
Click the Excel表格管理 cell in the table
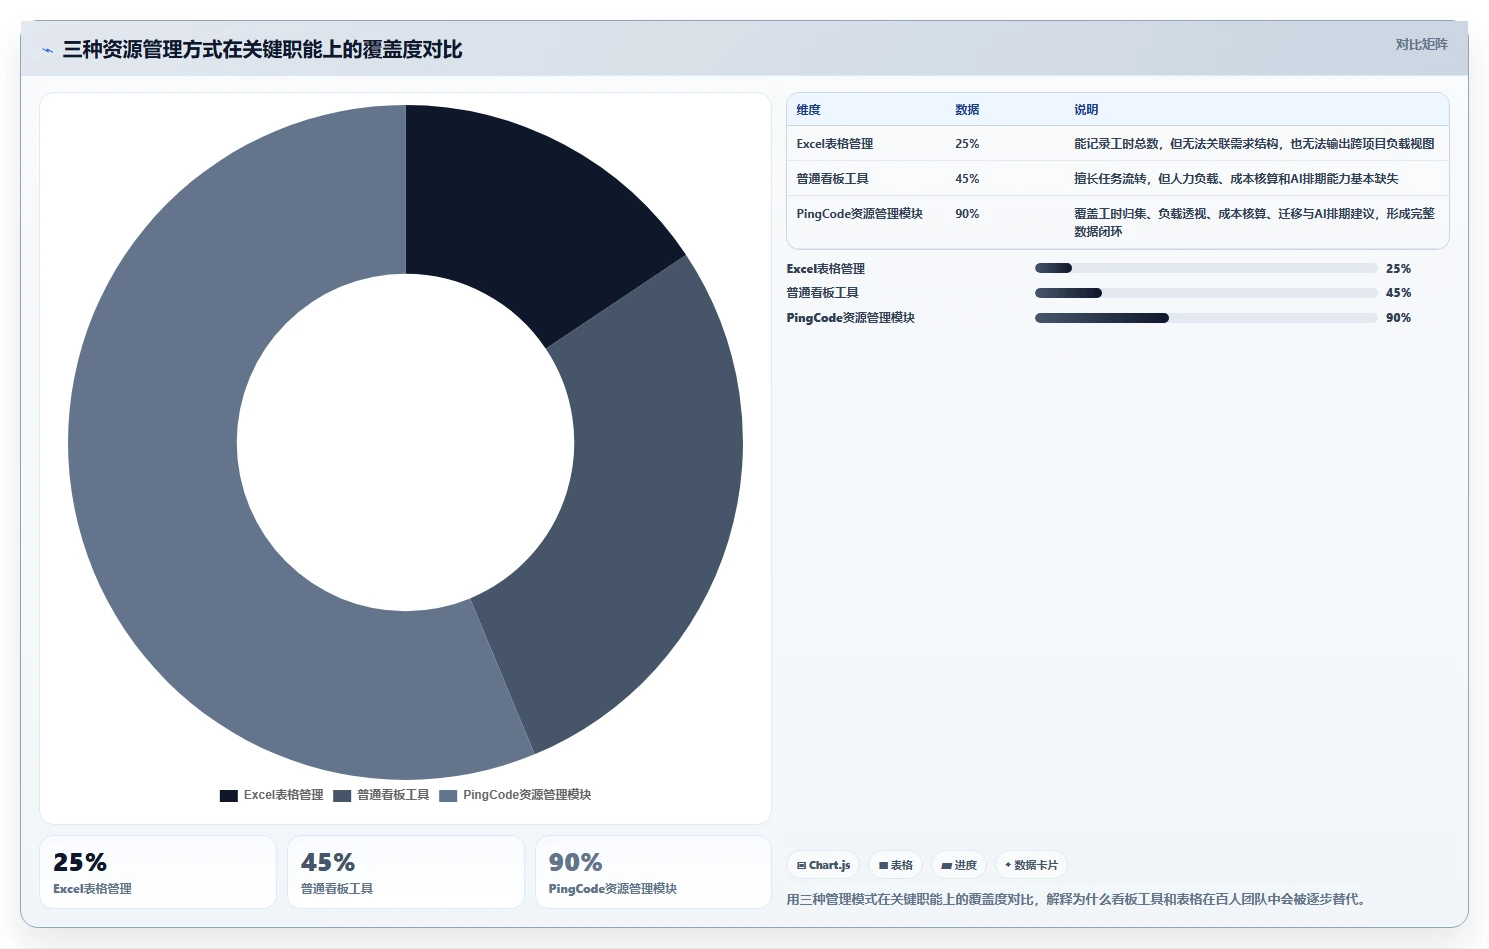[x=835, y=144]
